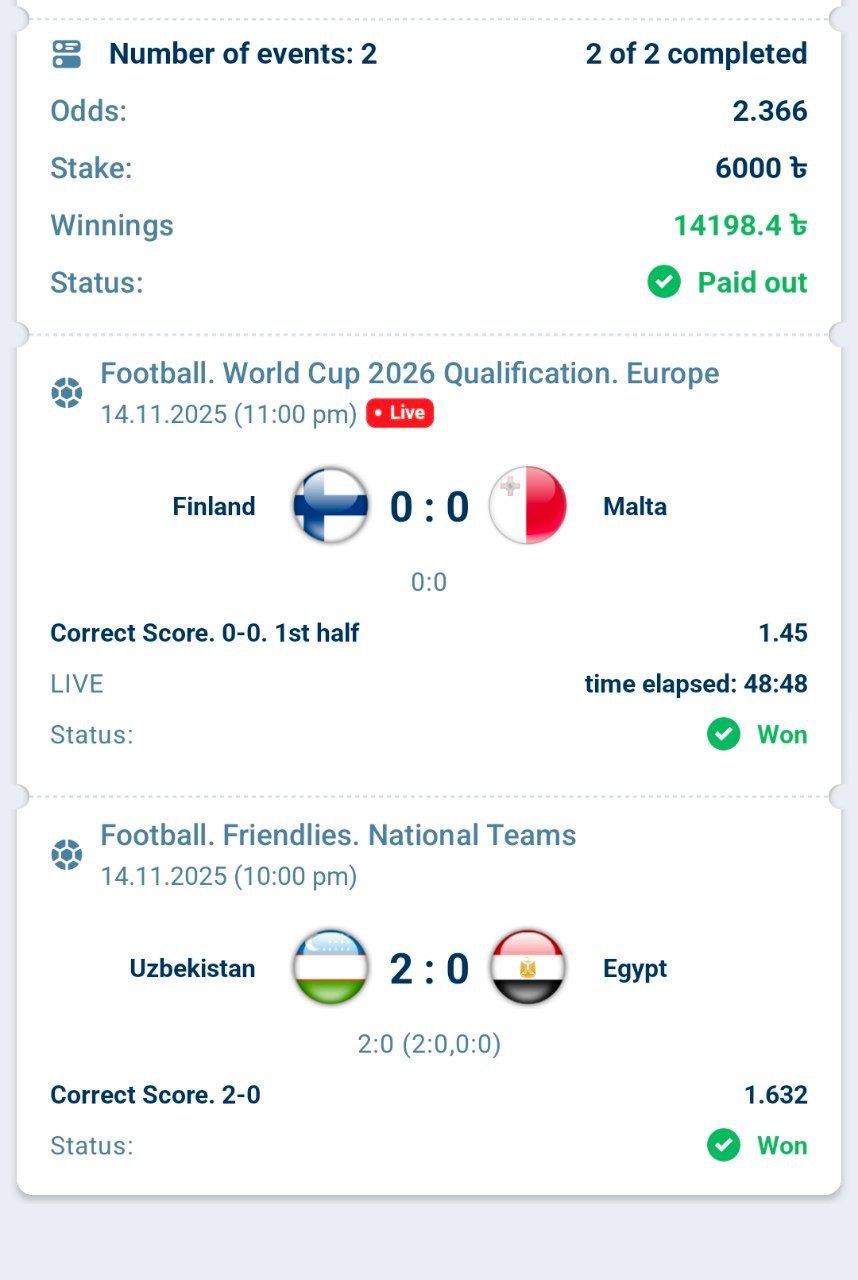Tap the Uzbekistan flag icon
Screen dimensions: 858x1280
point(331,968)
